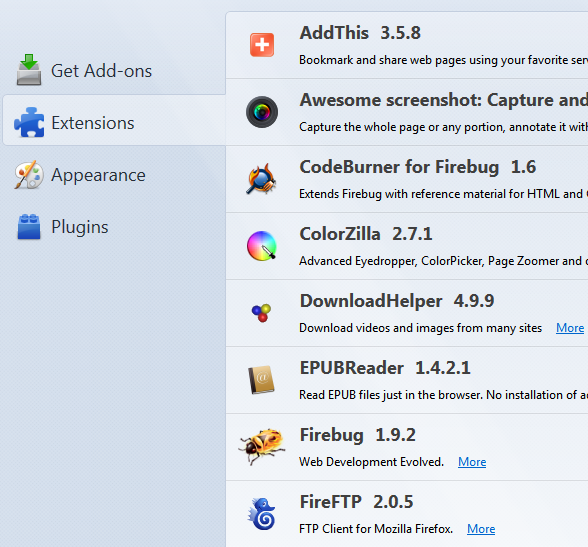Viewport: 588px width, 547px height.
Task: Select the ColorZilla 2.7.1 extension title
Action: click(x=366, y=234)
